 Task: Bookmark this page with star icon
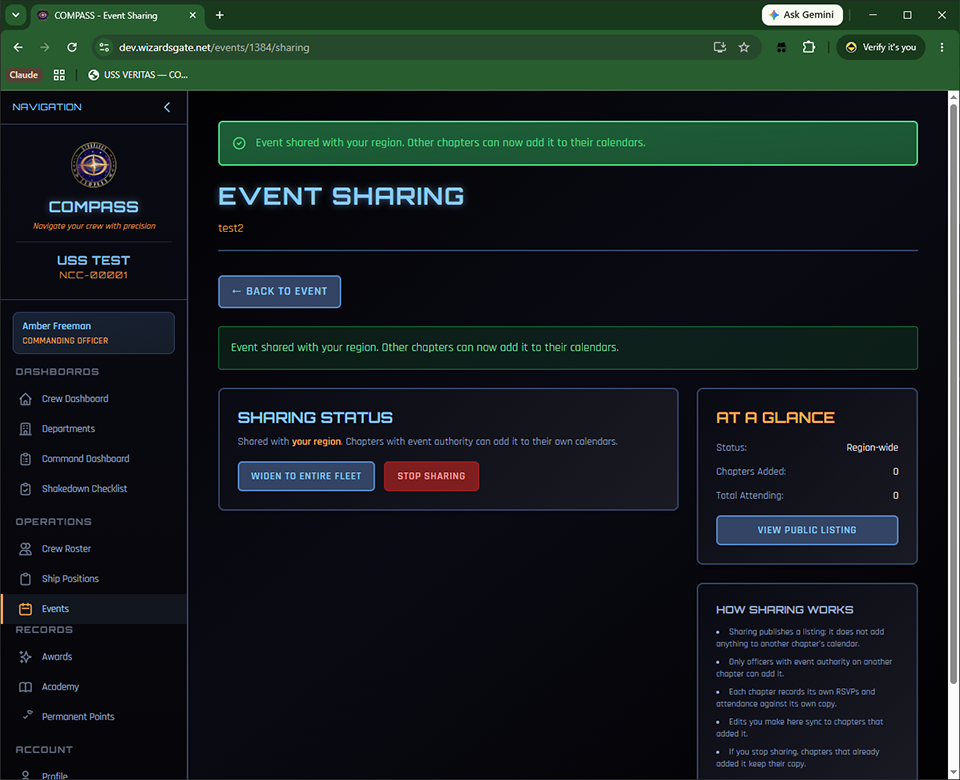[744, 47]
